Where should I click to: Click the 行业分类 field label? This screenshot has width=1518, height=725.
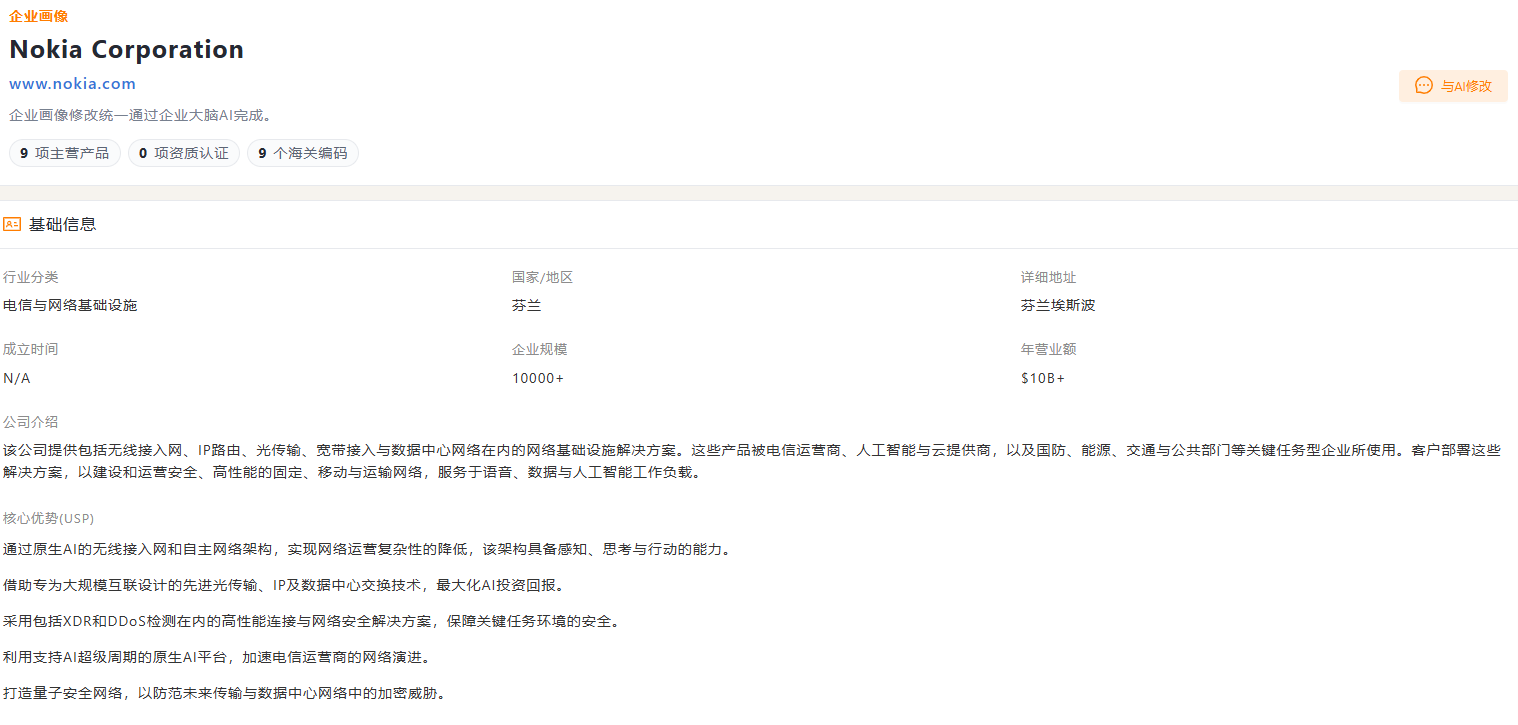click(31, 277)
